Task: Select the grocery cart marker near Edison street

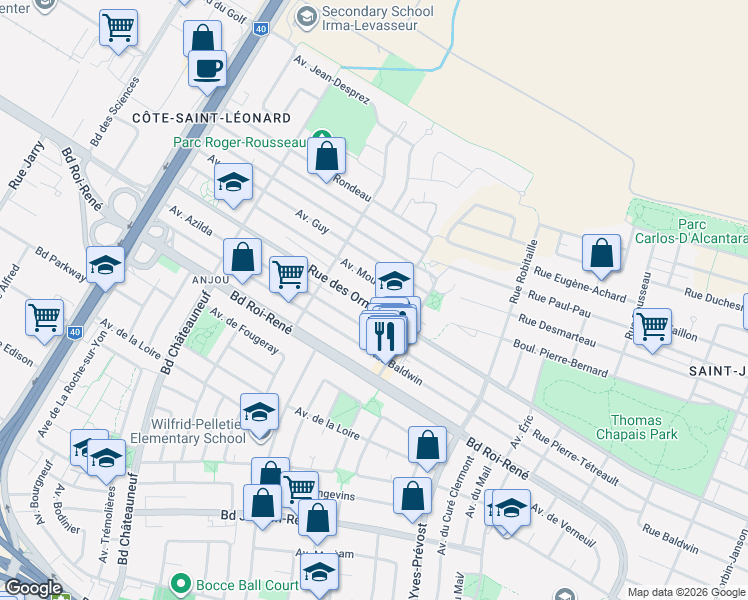Action: click(44, 321)
